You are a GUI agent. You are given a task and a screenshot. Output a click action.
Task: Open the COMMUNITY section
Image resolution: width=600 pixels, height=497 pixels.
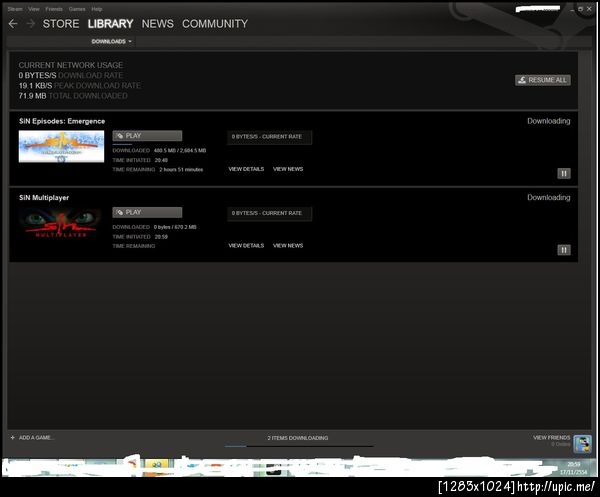click(215, 24)
